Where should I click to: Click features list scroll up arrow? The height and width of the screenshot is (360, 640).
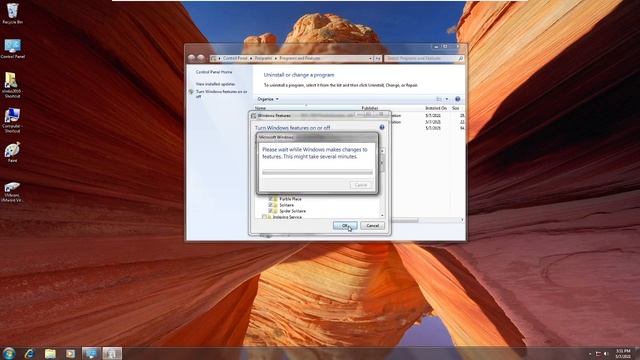(382, 151)
